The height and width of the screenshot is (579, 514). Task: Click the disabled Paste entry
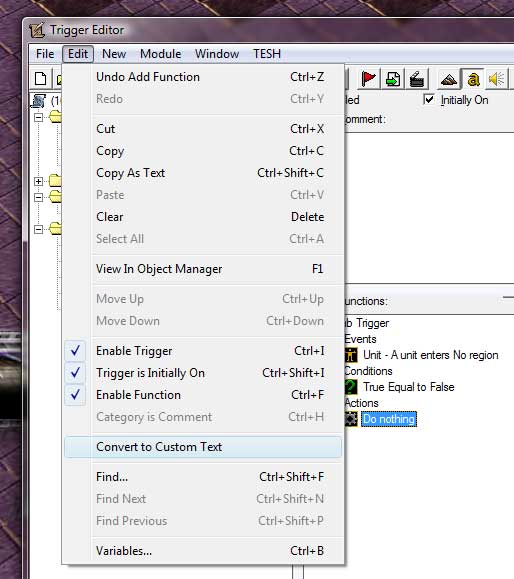(202, 195)
